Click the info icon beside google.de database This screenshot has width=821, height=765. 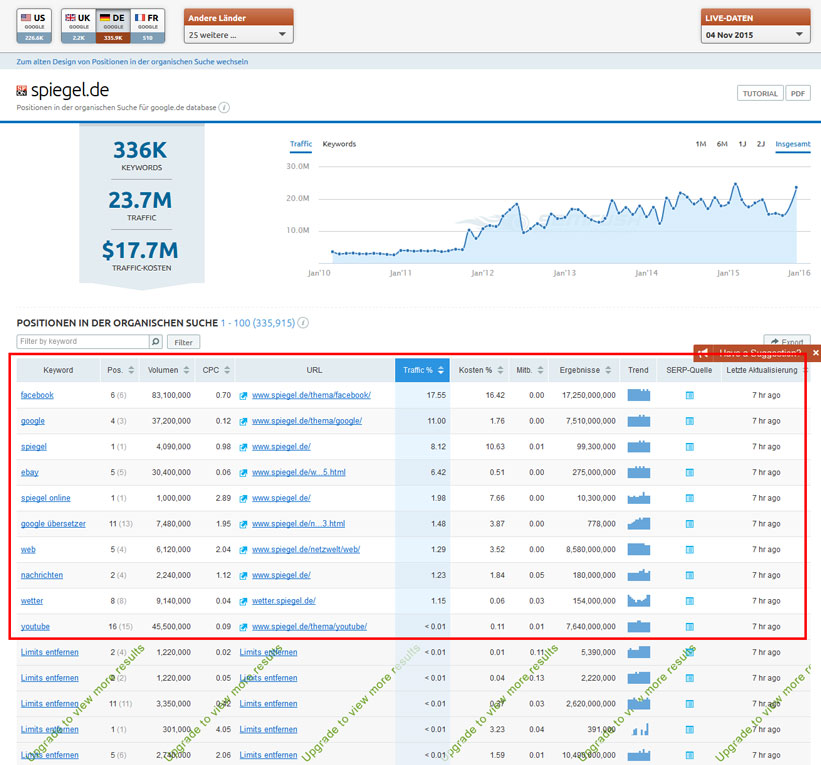point(224,108)
